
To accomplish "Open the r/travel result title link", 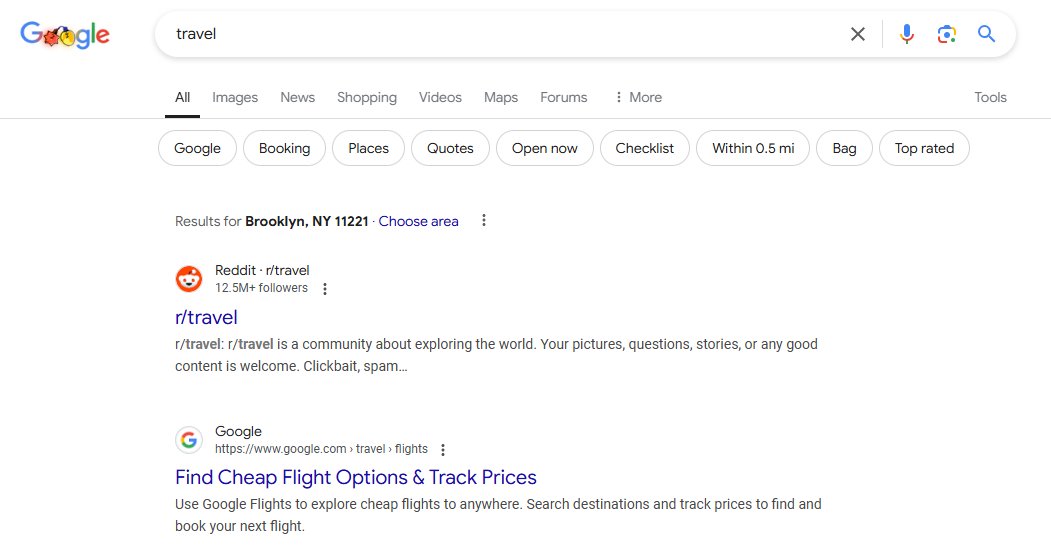I will 206,318.
